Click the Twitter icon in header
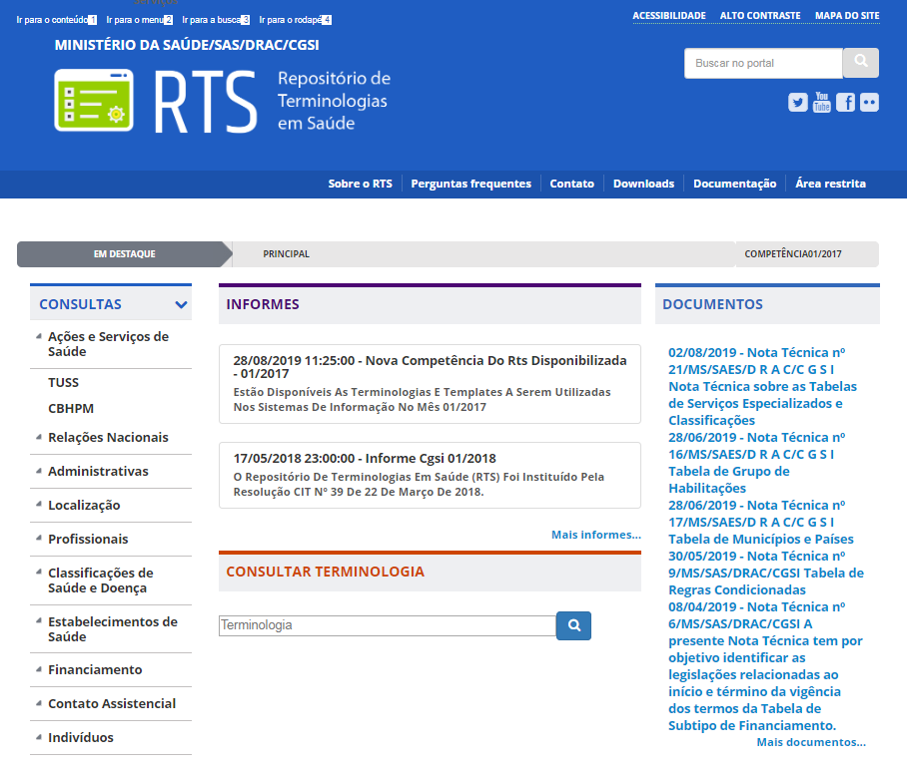The width and height of the screenshot is (907, 772). 797,102
